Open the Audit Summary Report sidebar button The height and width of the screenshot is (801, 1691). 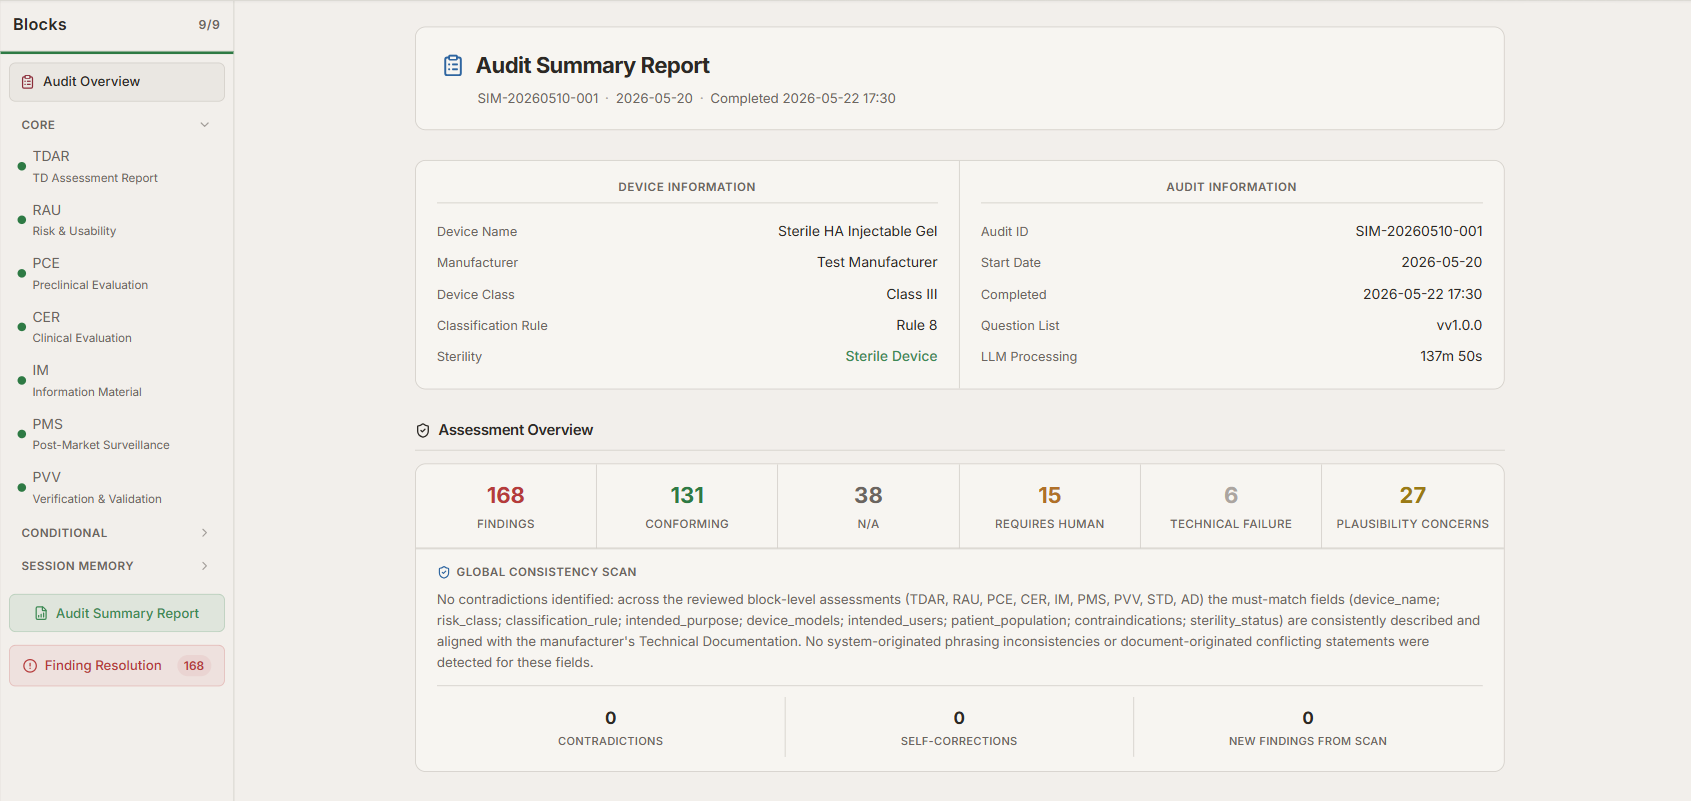[x=117, y=613]
